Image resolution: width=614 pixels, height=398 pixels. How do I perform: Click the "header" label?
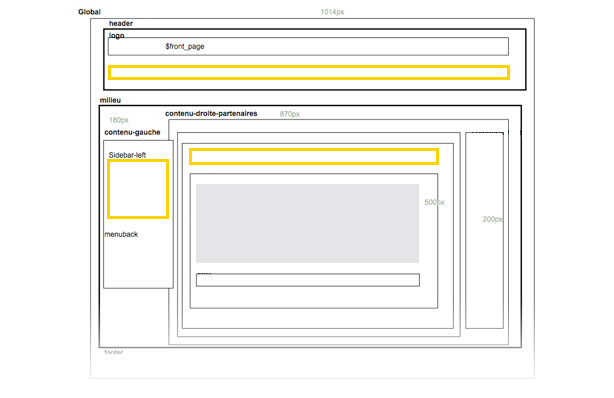point(121,24)
